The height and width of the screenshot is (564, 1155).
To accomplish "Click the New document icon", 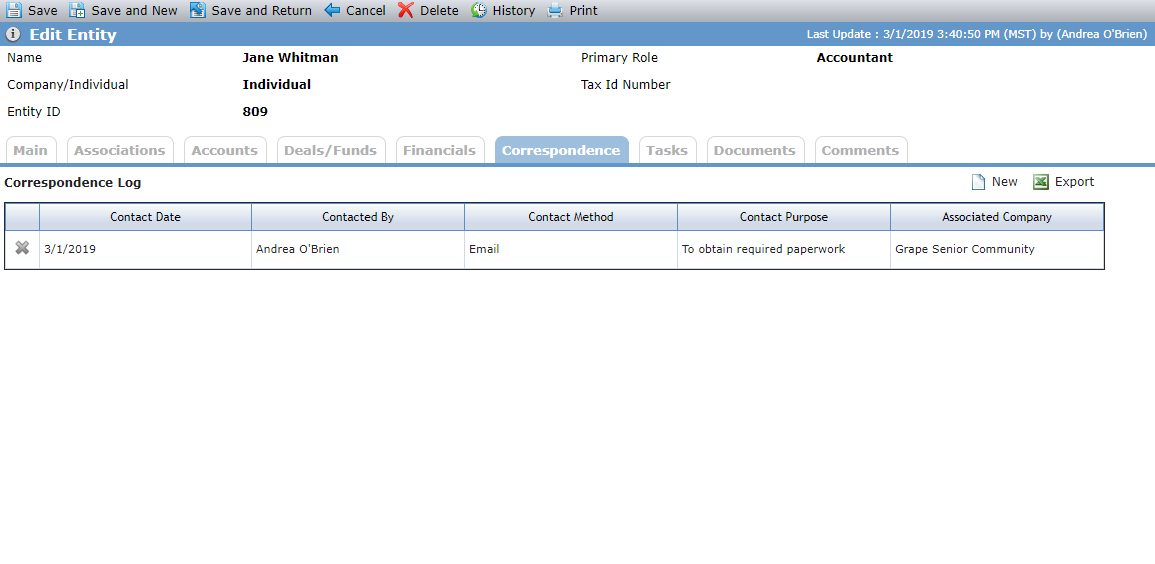I will pyautogui.click(x=978, y=182).
